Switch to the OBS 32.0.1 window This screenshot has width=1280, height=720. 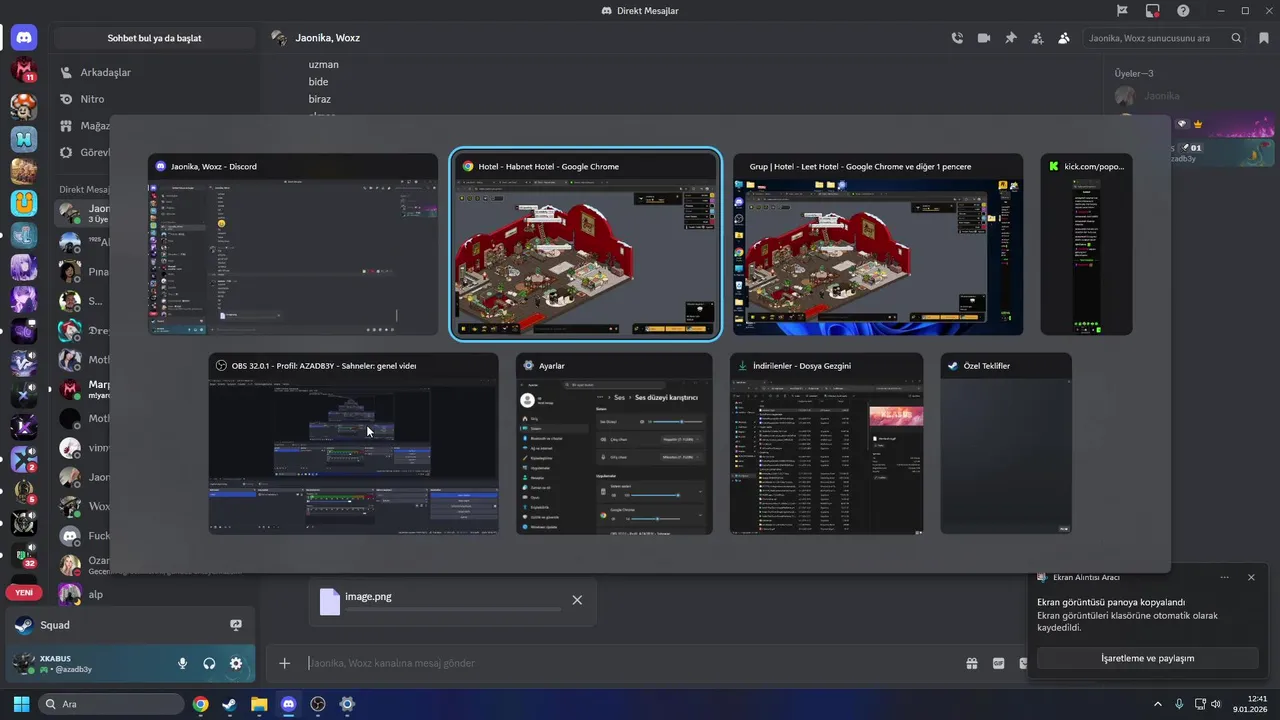pos(353,443)
